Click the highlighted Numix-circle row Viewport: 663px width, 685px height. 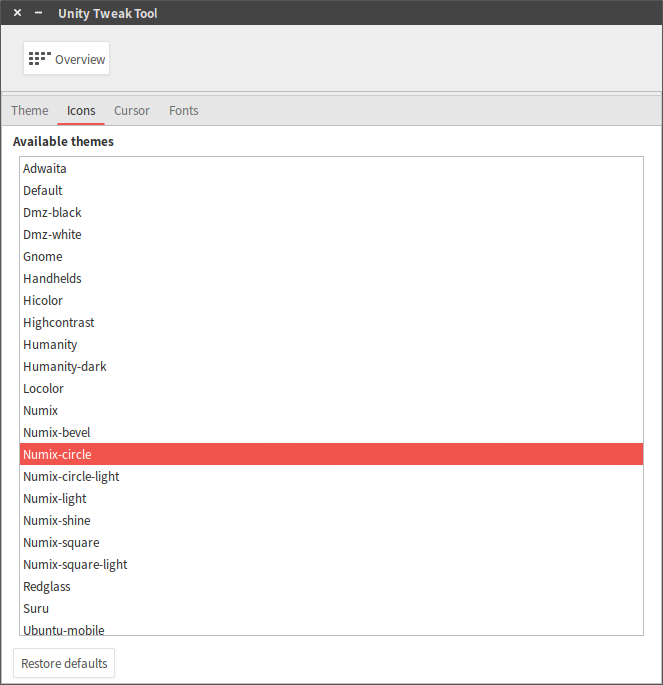click(x=332, y=454)
